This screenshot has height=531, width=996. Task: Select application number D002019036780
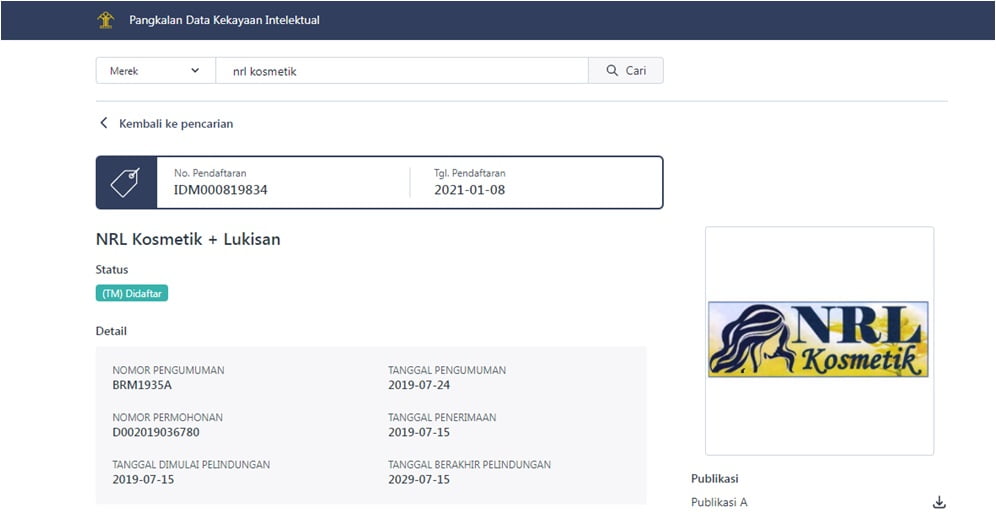[x=156, y=433]
